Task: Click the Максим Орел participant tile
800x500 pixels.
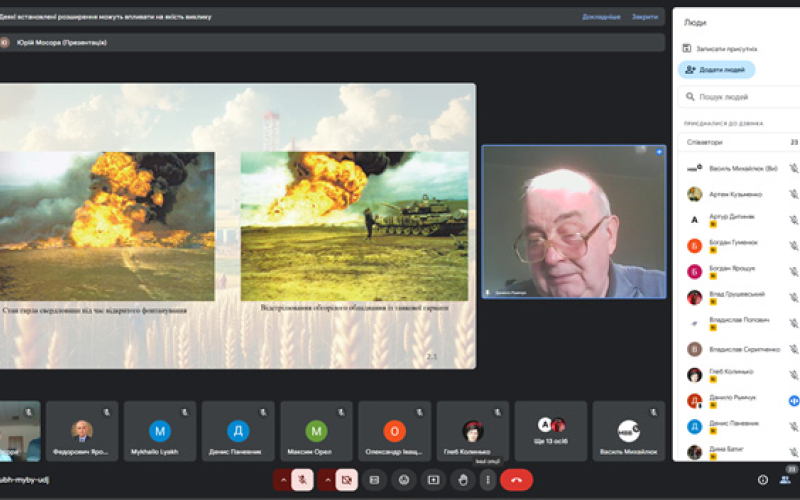Action: point(316,431)
